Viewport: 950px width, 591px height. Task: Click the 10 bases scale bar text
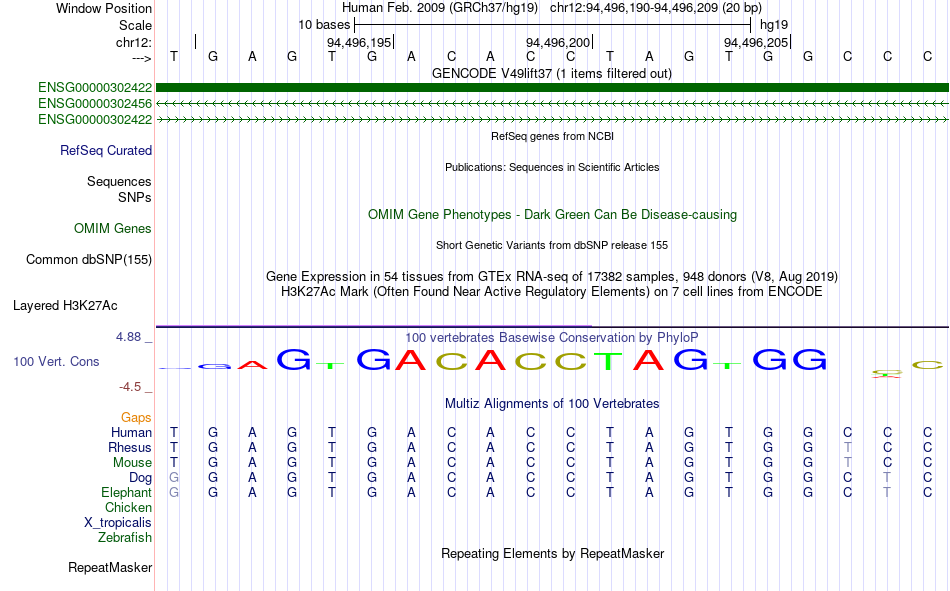pos(324,25)
